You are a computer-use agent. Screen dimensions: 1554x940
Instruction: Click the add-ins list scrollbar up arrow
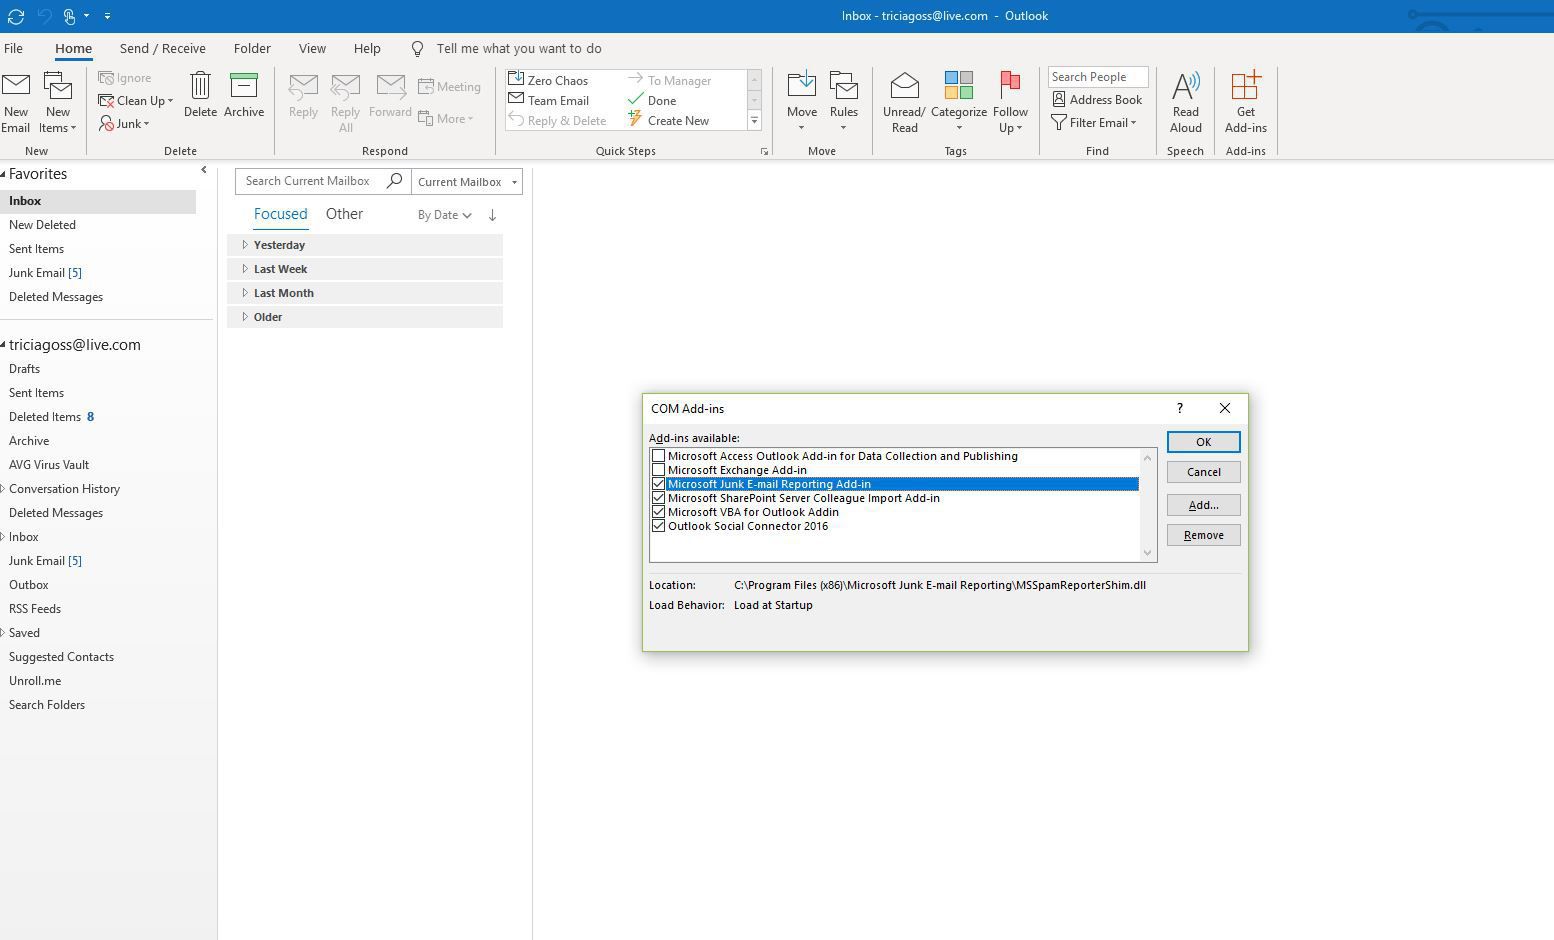[1148, 457]
